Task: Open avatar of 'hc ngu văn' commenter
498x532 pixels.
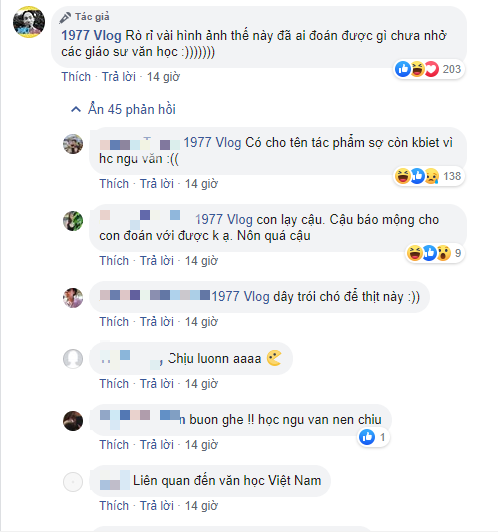Action: [x=73, y=144]
